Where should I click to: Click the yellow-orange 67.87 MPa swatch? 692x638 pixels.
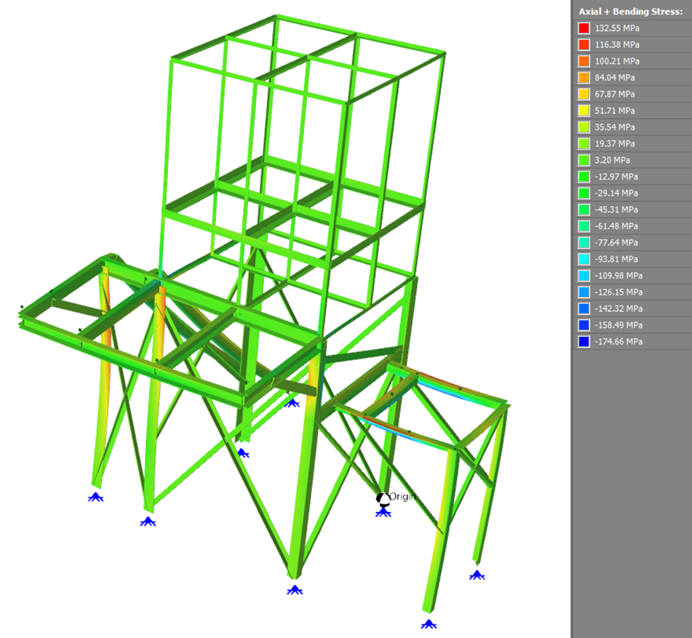click(584, 94)
